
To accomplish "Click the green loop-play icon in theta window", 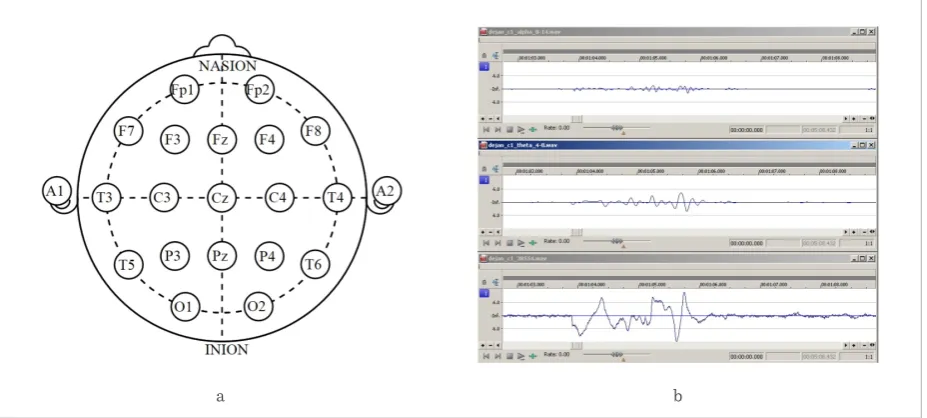I will [533, 242].
